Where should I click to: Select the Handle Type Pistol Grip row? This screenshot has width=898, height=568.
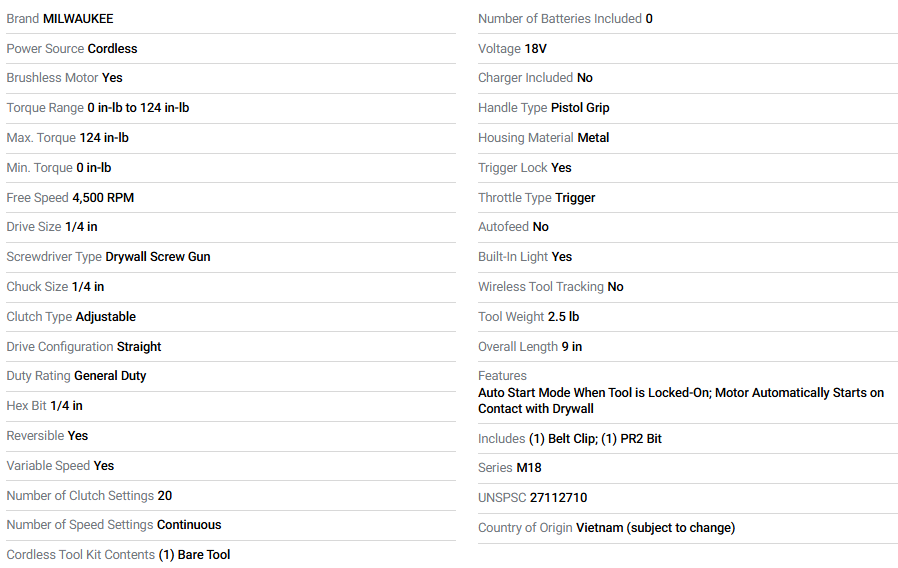coord(543,107)
